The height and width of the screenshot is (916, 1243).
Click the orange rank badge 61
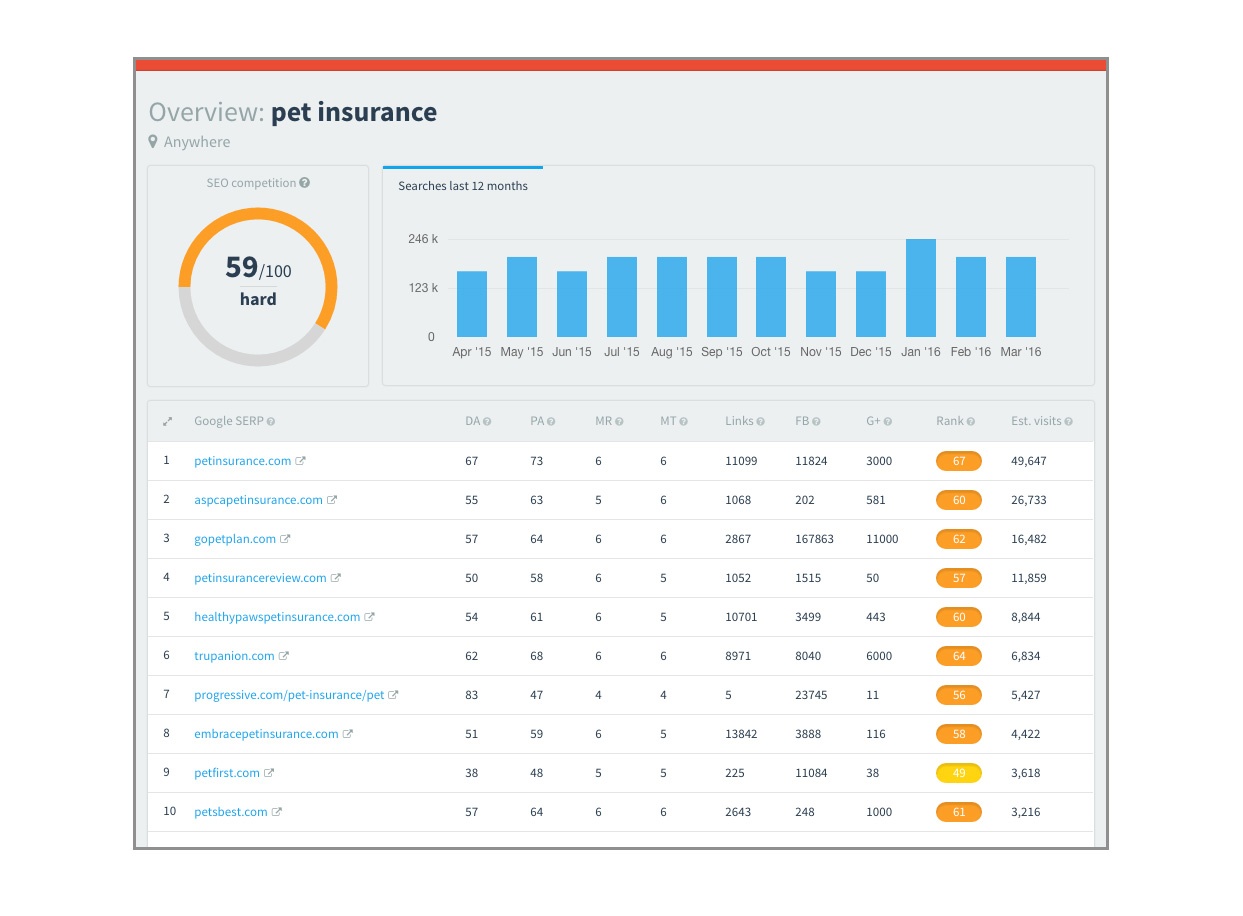(x=959, y=812)
